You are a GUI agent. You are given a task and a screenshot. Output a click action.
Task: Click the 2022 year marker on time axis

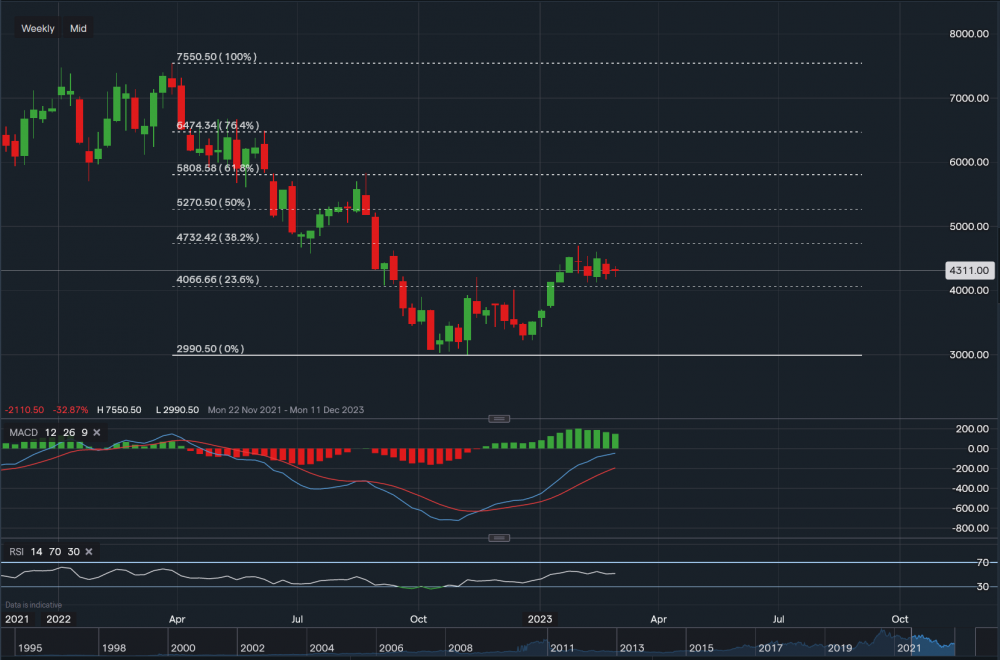coord(58,619)
